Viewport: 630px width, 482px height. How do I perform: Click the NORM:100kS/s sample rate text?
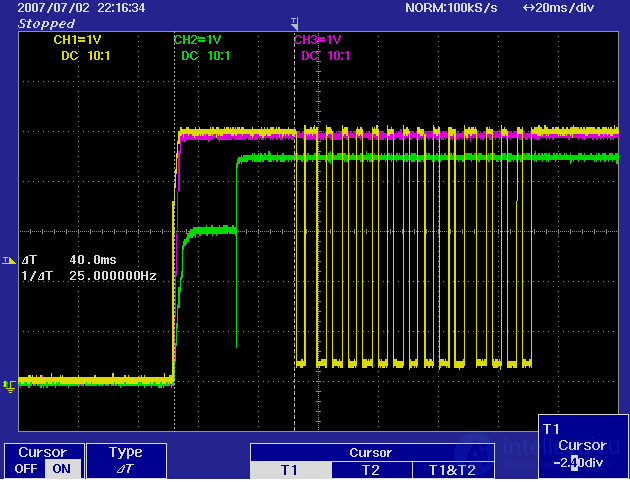click(x=451, y=8)
